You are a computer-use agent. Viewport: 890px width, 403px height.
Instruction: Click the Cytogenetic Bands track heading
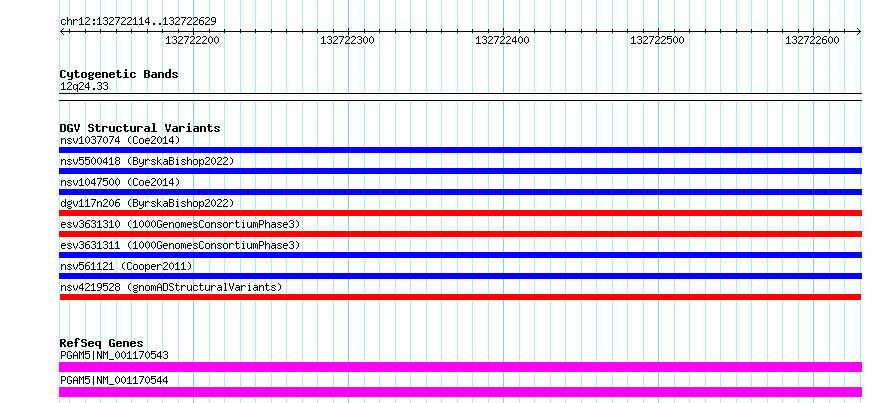(x=119, y=74)
